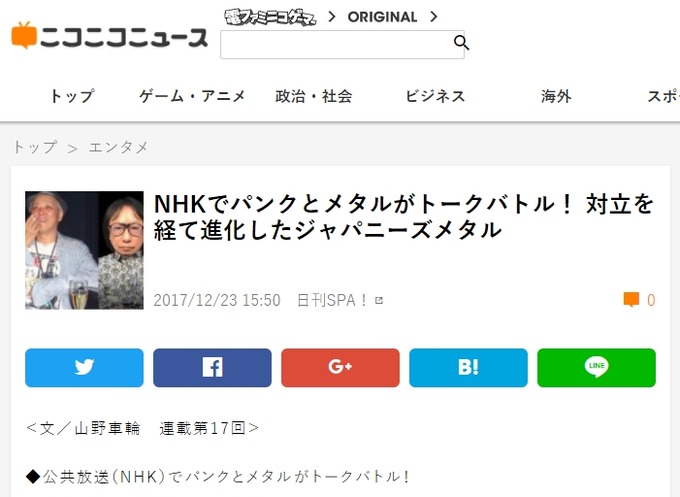This screenshot has height=497, width=680.
Task: Open the ORIGINAL link
Action: [382, 17]
